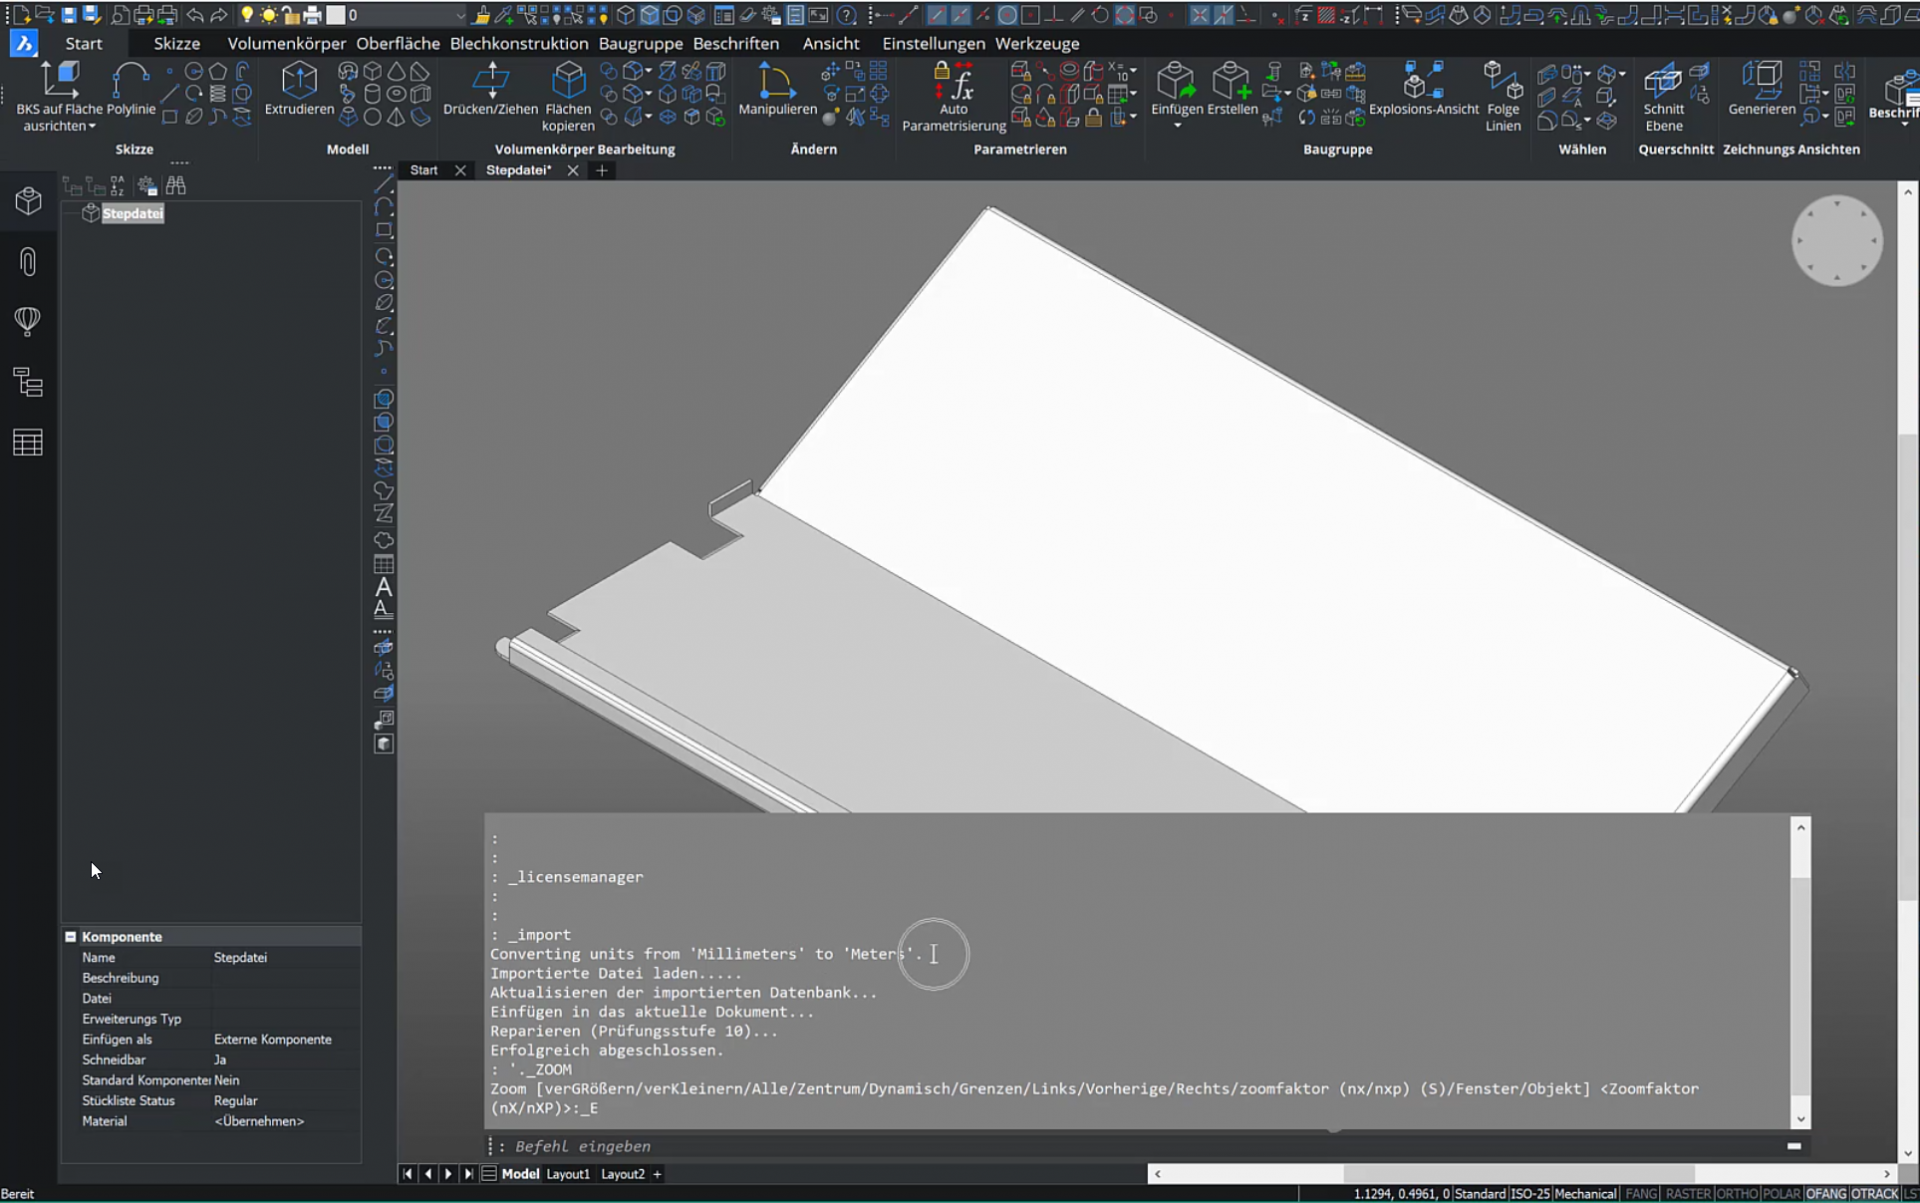This screenshot has height=1203, width=1920.
Task: Open the Blechkonstruktion ribbon tab
Action: coord(519,43)
